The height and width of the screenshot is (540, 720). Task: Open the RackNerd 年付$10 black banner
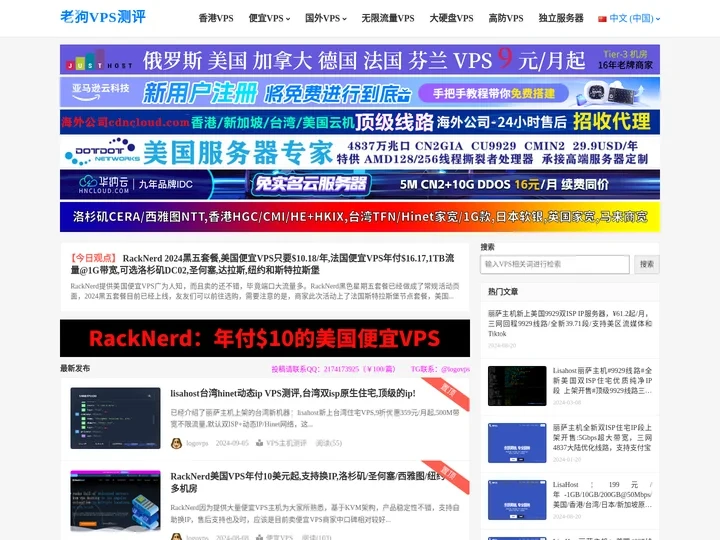point(264,338)
